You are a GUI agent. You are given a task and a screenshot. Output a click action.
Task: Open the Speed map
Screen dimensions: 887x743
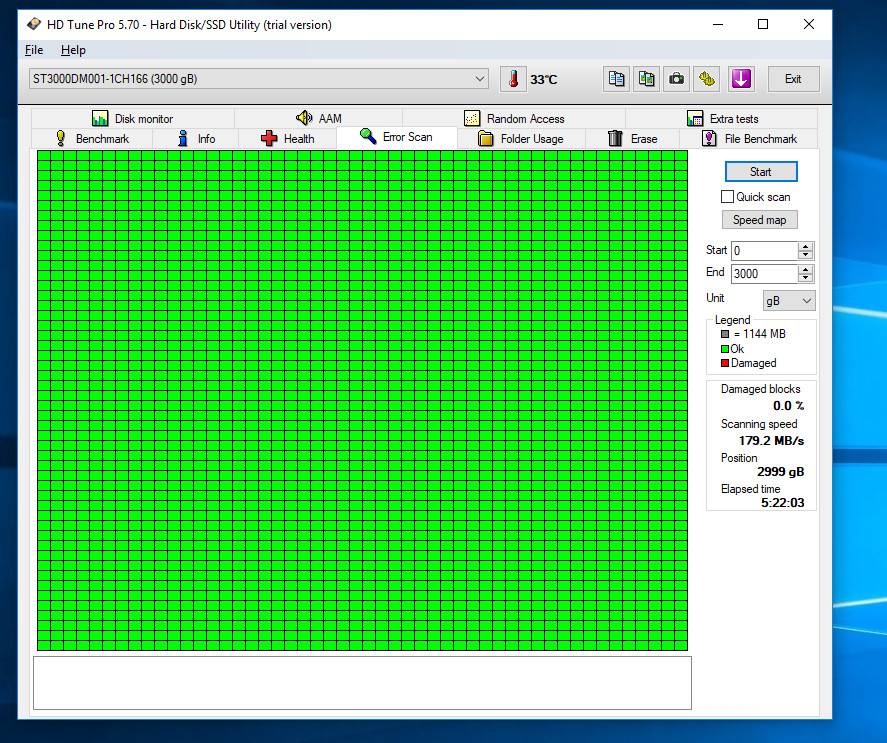click(760, 220)
